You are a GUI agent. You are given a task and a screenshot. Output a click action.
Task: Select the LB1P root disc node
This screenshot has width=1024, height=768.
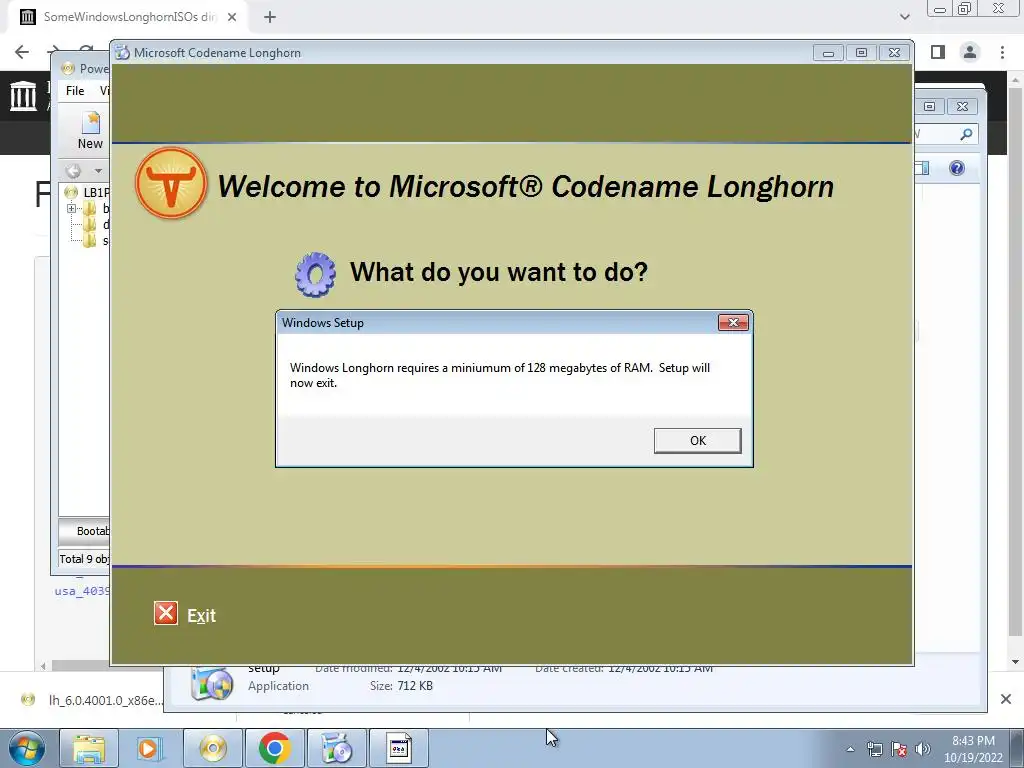(88, 193)
